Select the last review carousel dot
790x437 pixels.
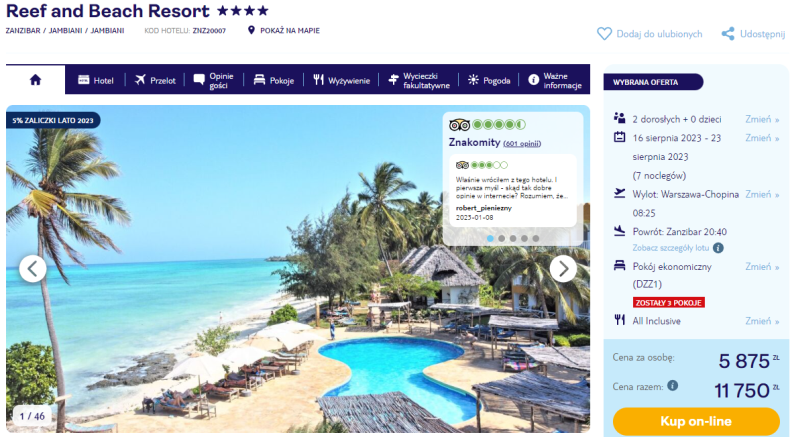536,238
